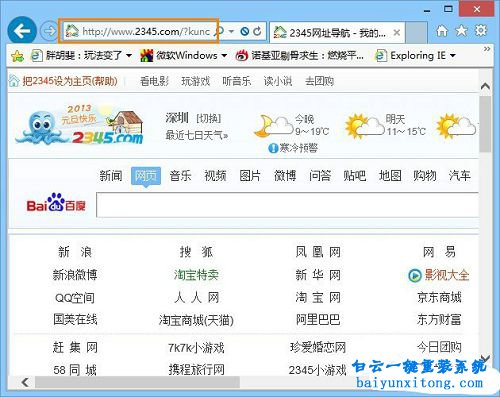Viewport: 500px width, 397px height.
Task: Open the address bar autocomplete dropdown arrow
Action: pos(231,31)
